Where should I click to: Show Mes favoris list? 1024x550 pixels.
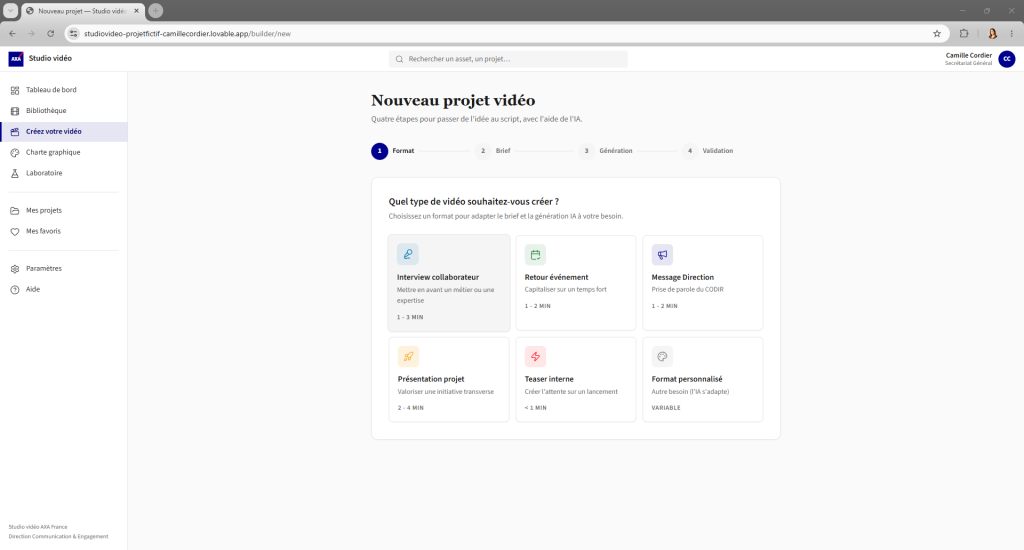coord(63,232)
